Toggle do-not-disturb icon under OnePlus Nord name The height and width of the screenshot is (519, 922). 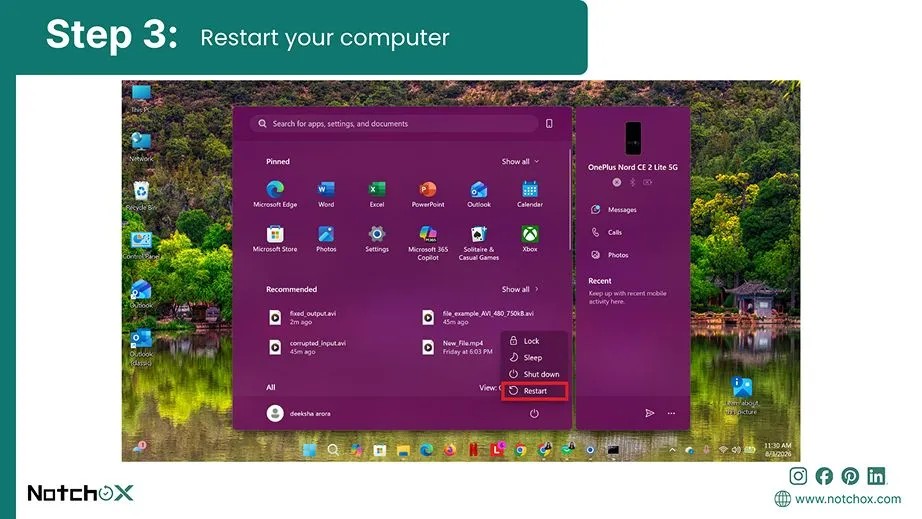coord(617,182)
